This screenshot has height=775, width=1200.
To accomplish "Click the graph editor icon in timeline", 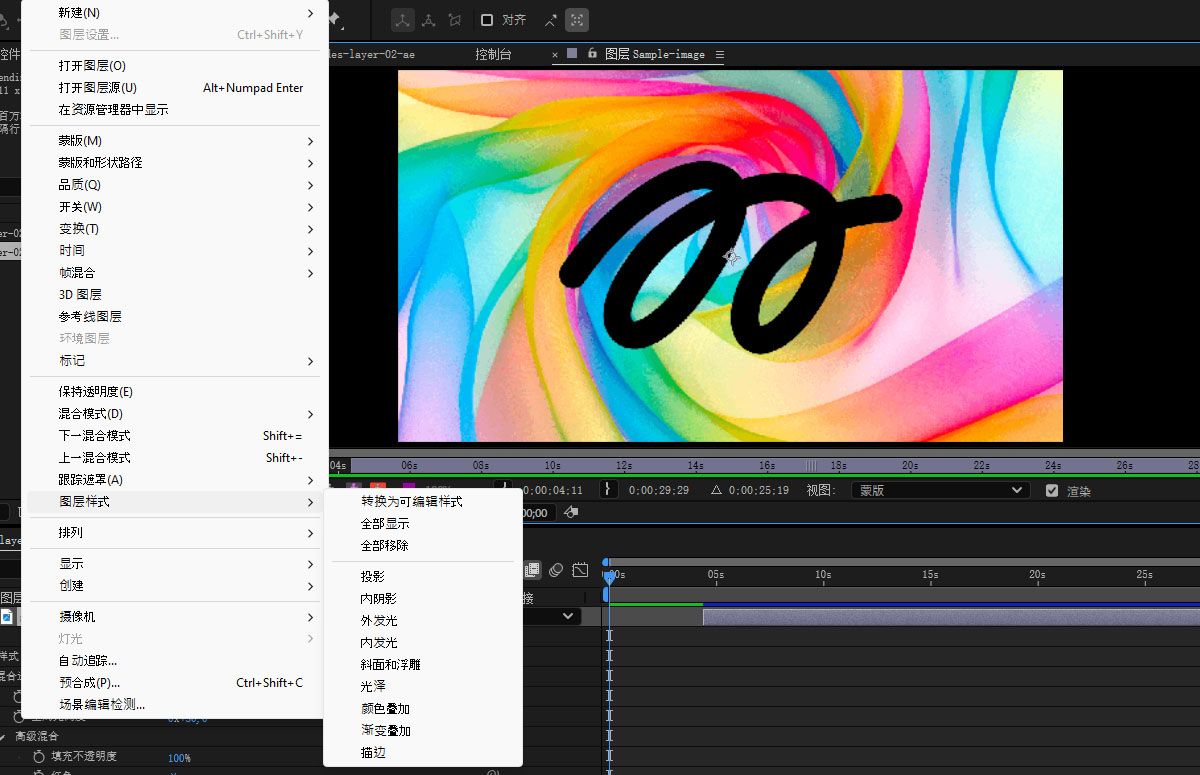I will [580, 570].
